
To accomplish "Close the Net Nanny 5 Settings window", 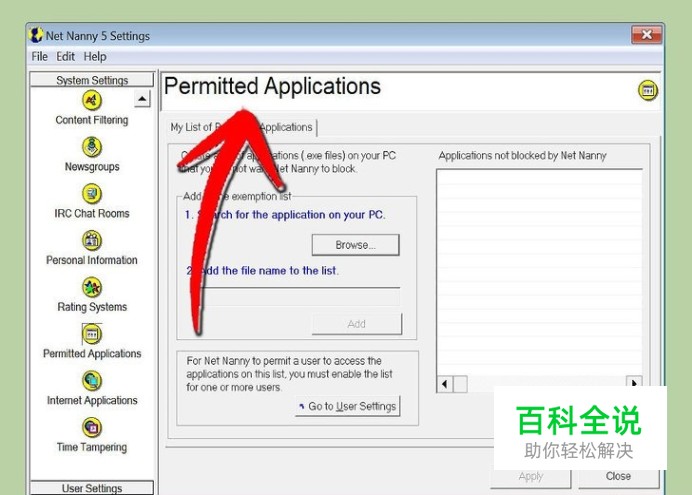I will (647, 35).
